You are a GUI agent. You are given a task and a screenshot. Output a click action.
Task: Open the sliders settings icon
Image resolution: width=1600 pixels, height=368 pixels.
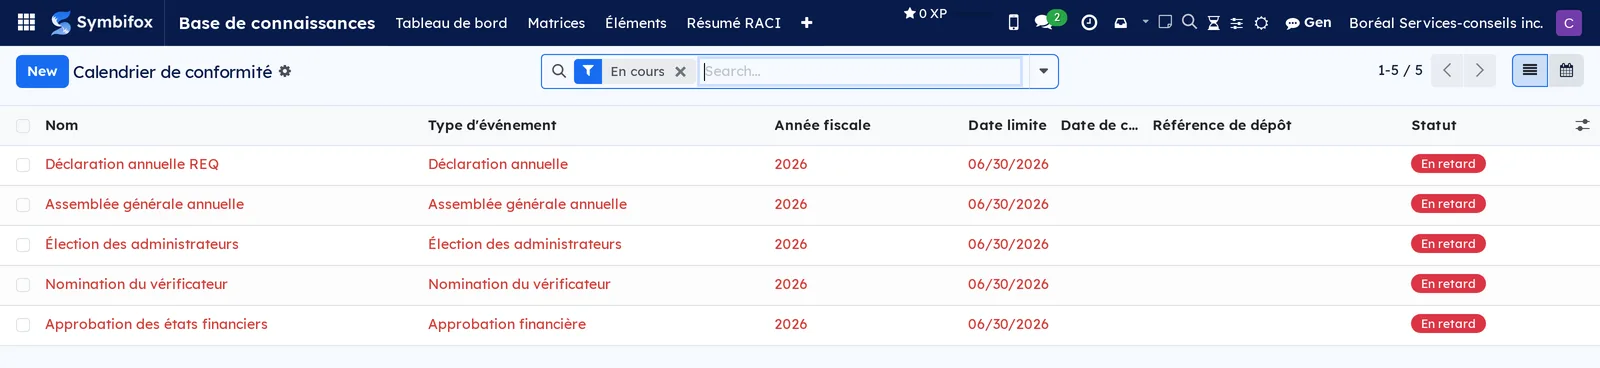click(x=1237, y=23)
